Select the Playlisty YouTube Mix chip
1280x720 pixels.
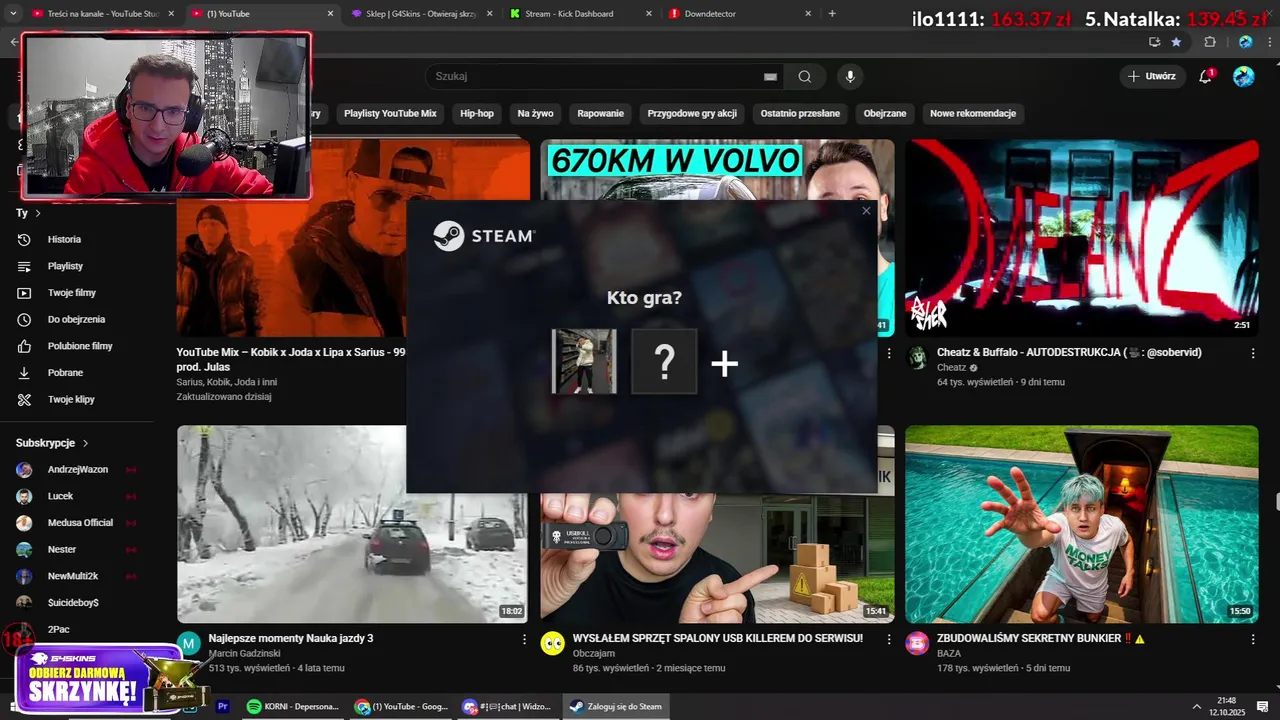390,113
